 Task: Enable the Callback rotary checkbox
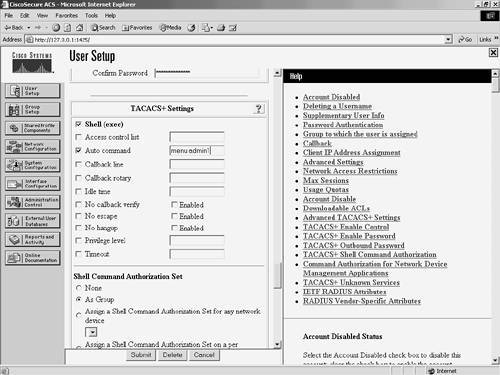(78, 178)
